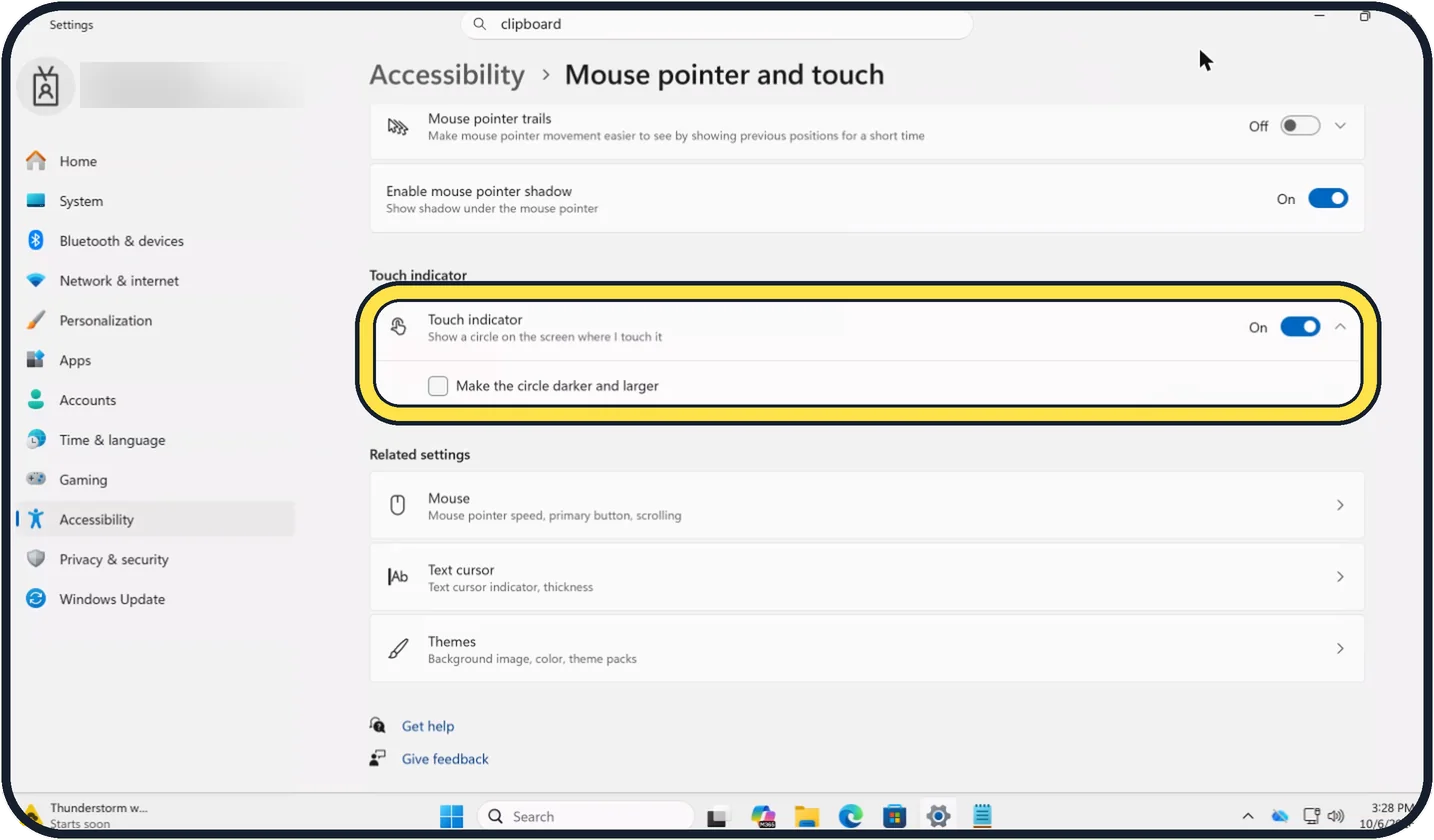Click the OneDrive cloud tray icon
Viewport: 1434px width, 840px height.
pyautogui.click(x=1280, y=817)
